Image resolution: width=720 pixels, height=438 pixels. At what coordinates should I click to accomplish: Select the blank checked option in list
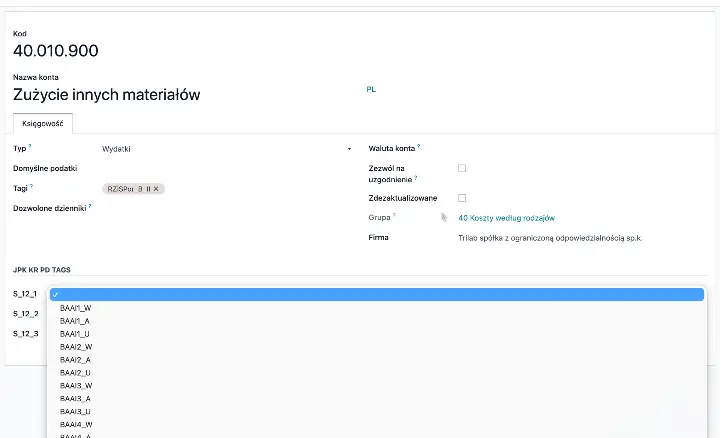tap(375, 294)
